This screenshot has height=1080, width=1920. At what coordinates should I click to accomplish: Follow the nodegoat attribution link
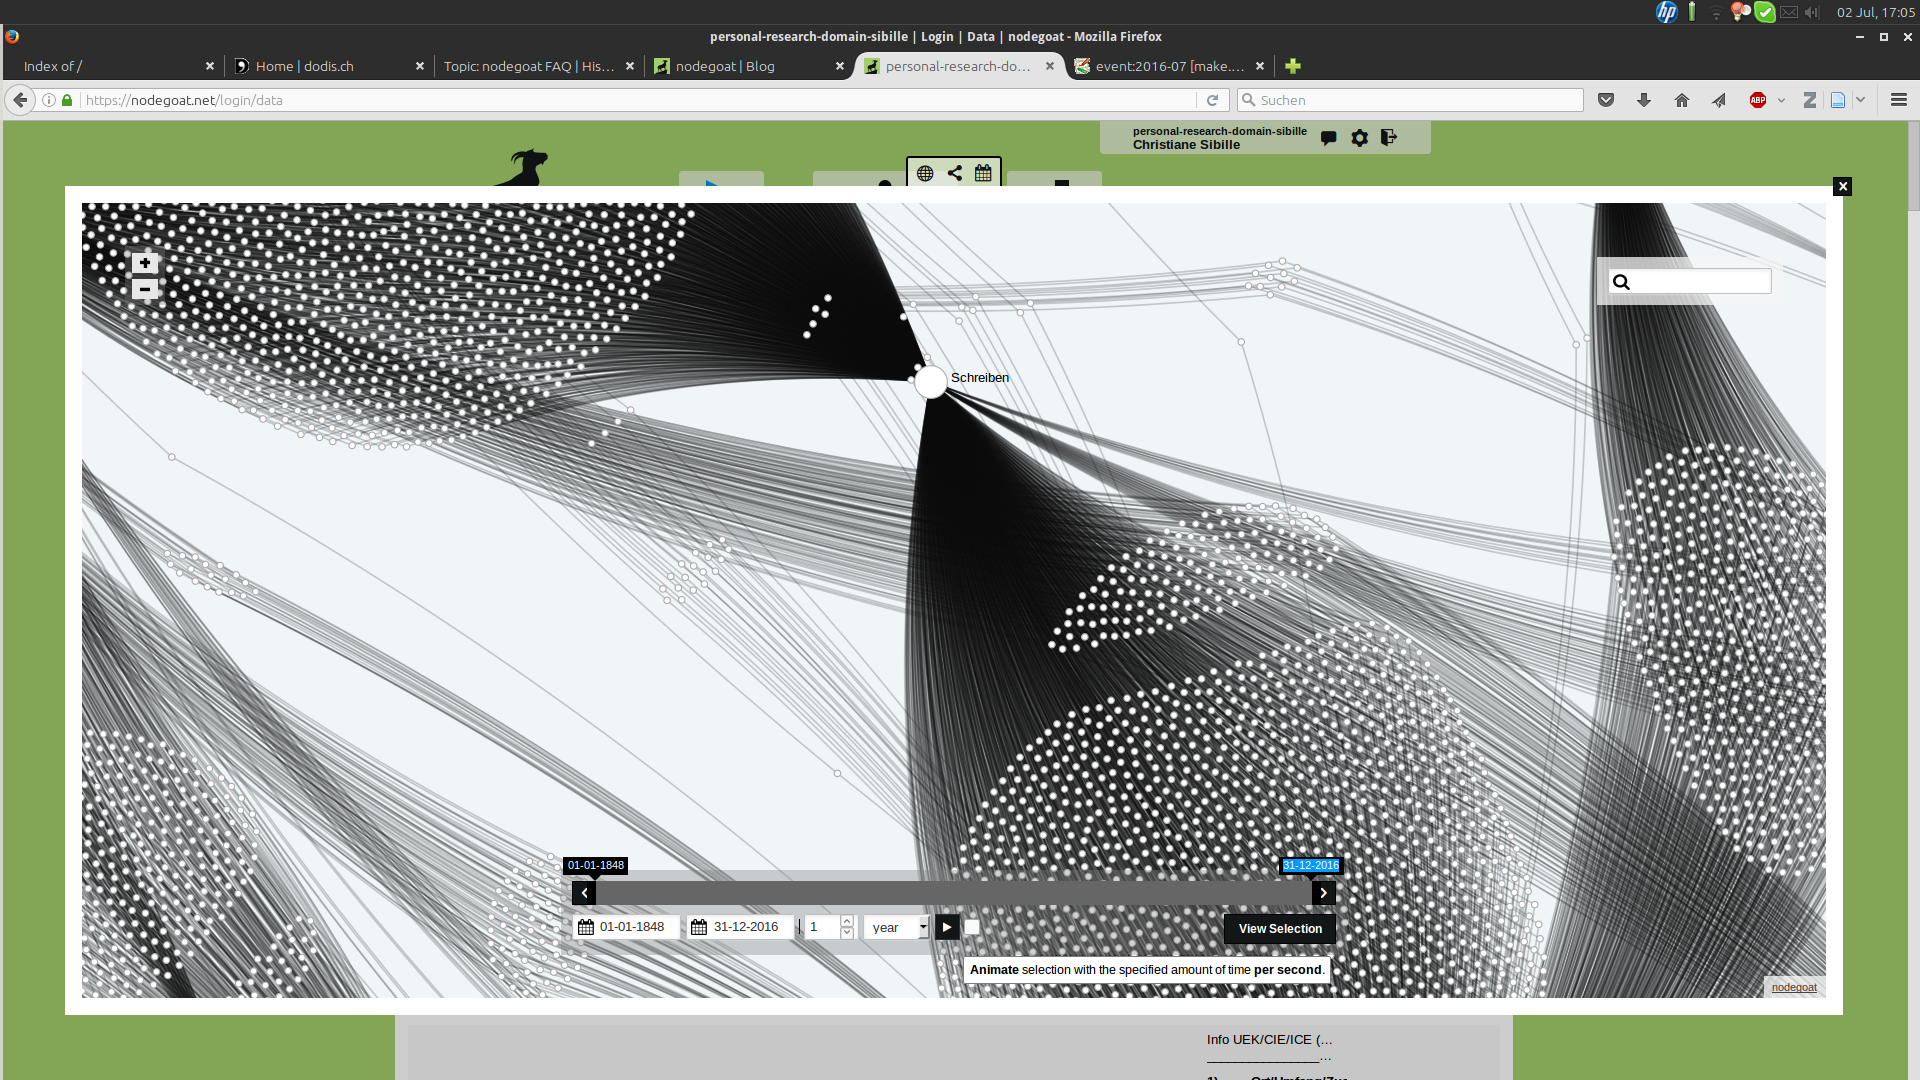coord(1794,988)
